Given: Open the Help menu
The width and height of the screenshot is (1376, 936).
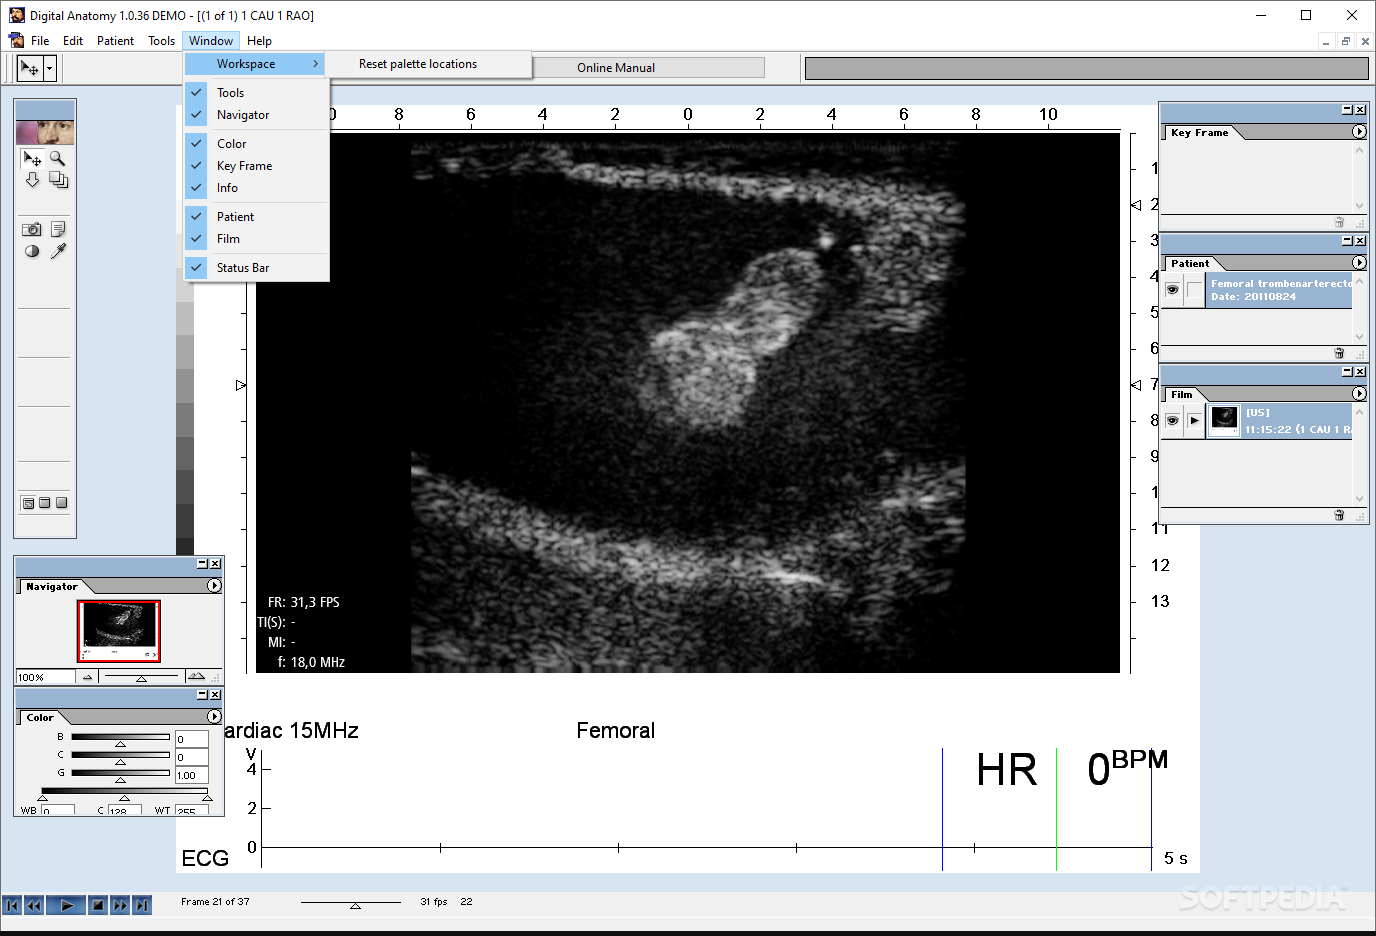Looking at the screenshot, I should [x=260, y=41].
